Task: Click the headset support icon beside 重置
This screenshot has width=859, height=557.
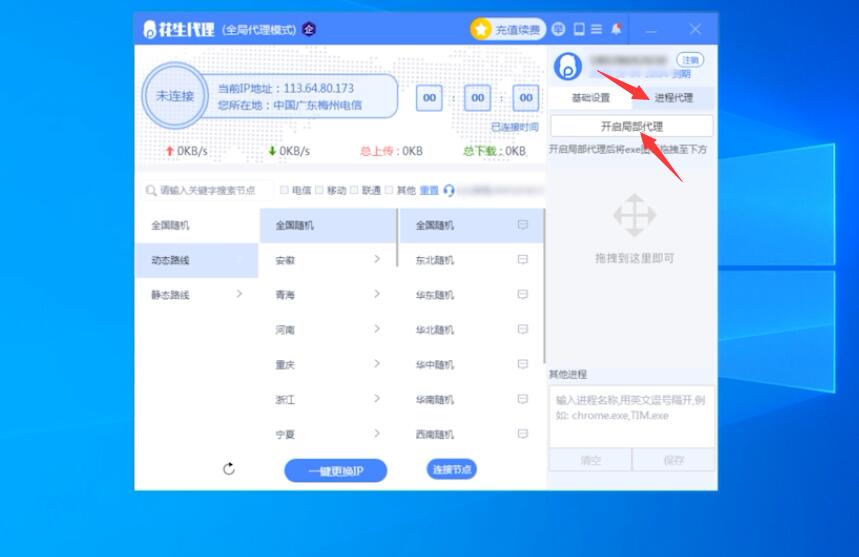Action: [x=449, y=190]
